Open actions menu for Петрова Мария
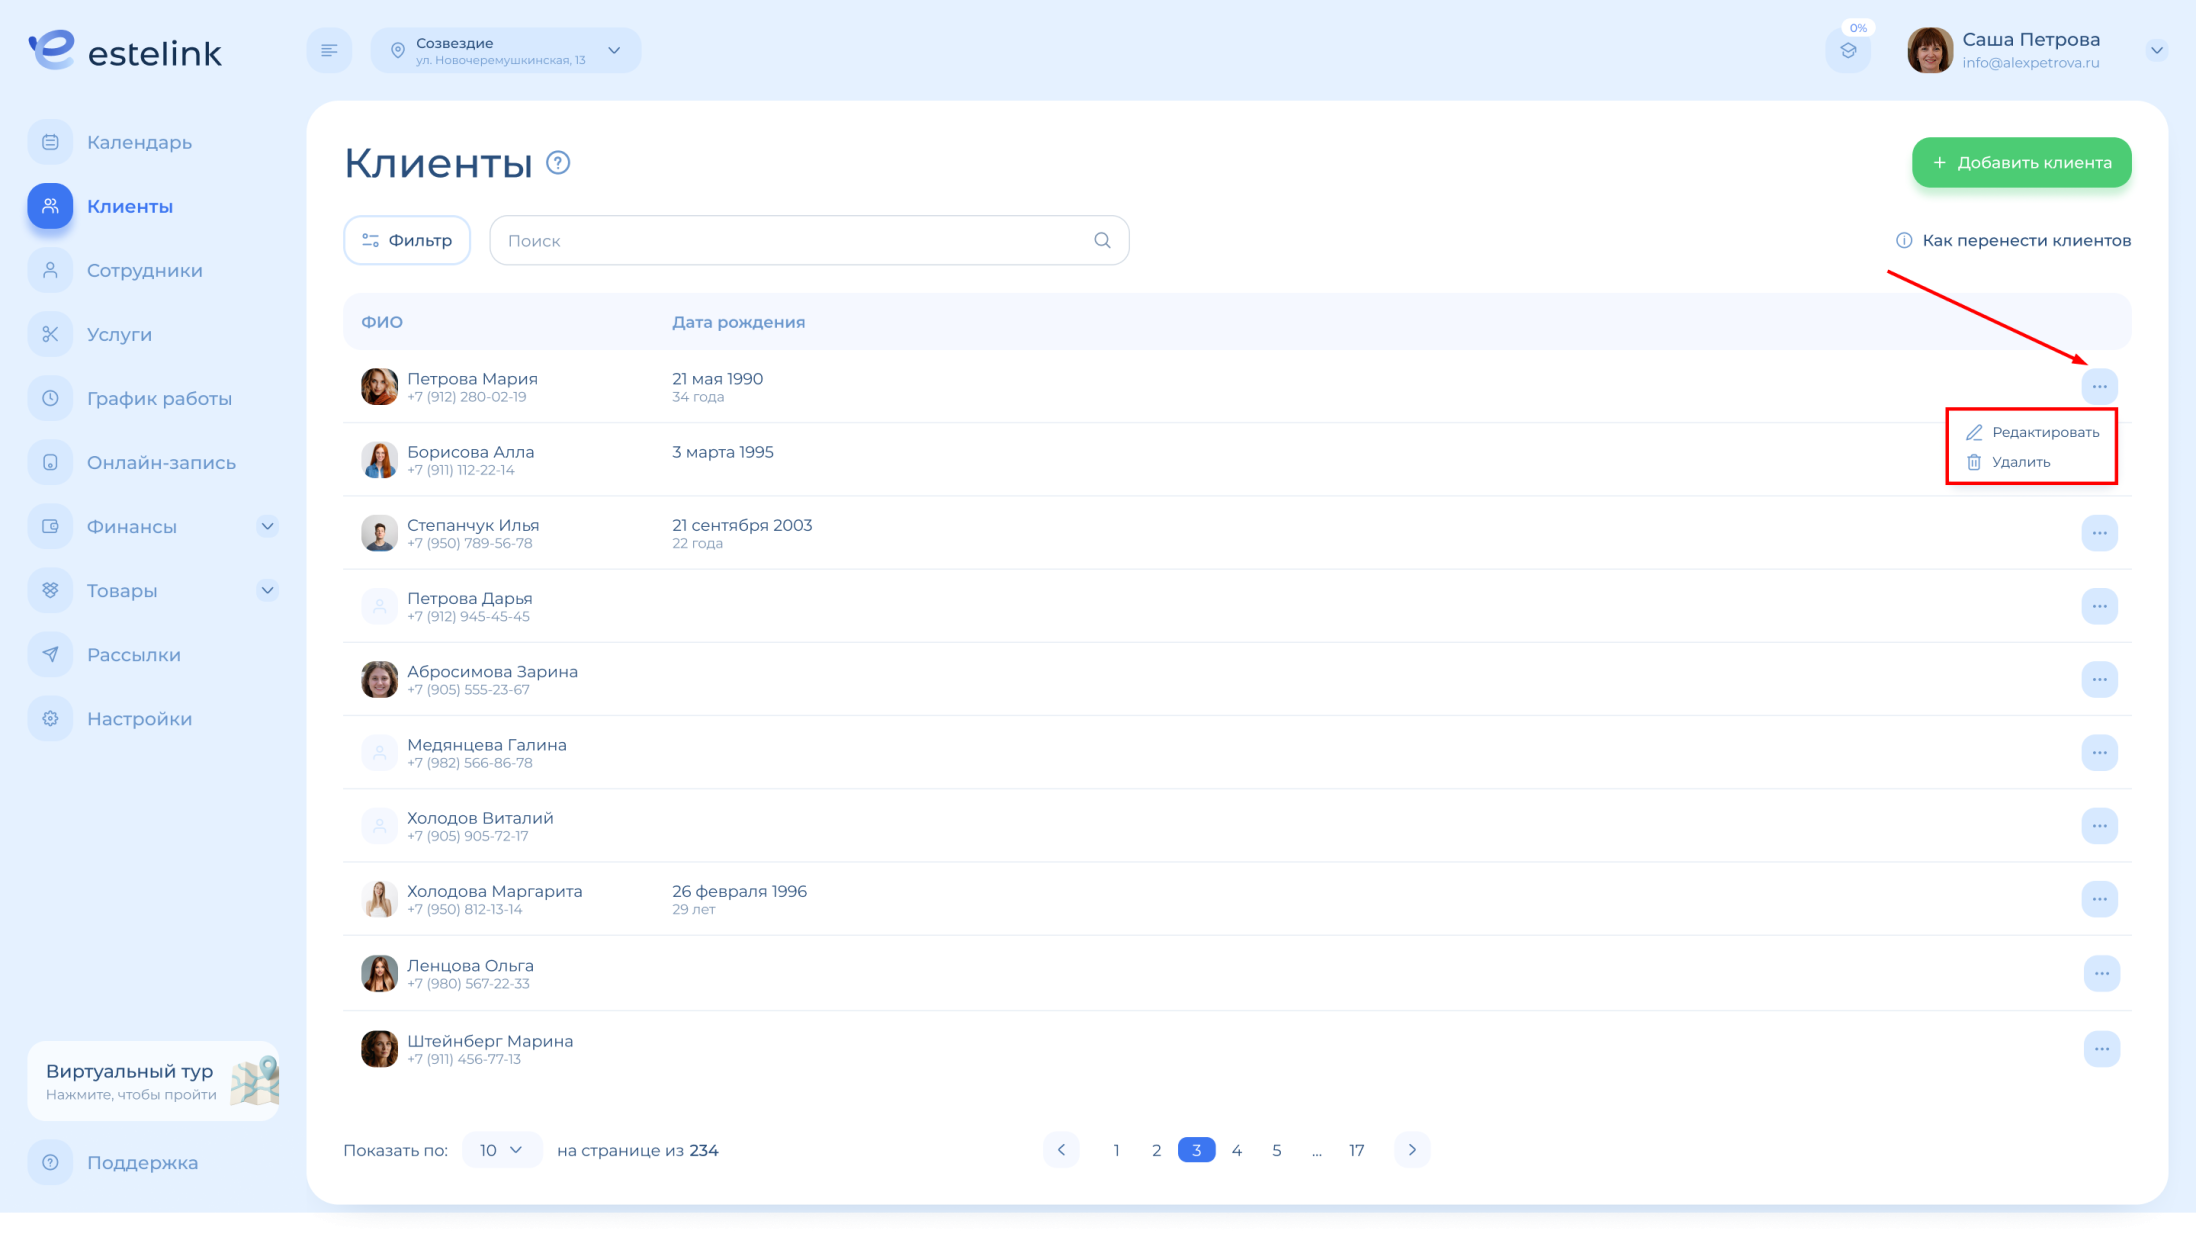2196x1237 pixels. [x=2099, y=386]
